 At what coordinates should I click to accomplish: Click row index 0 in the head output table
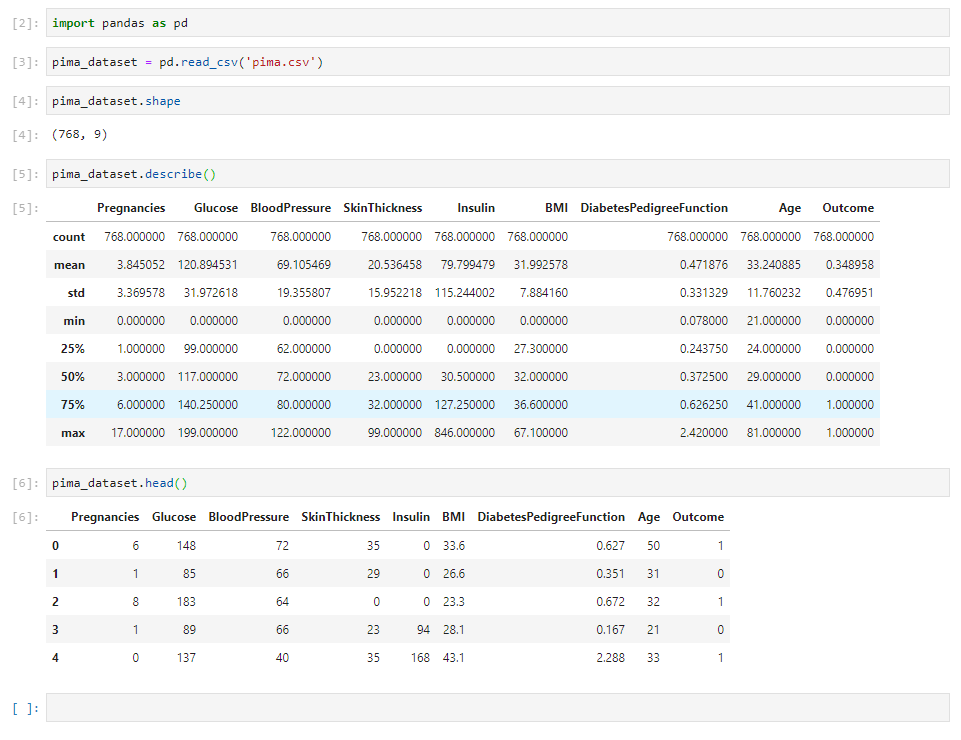(x=55, y=545)
